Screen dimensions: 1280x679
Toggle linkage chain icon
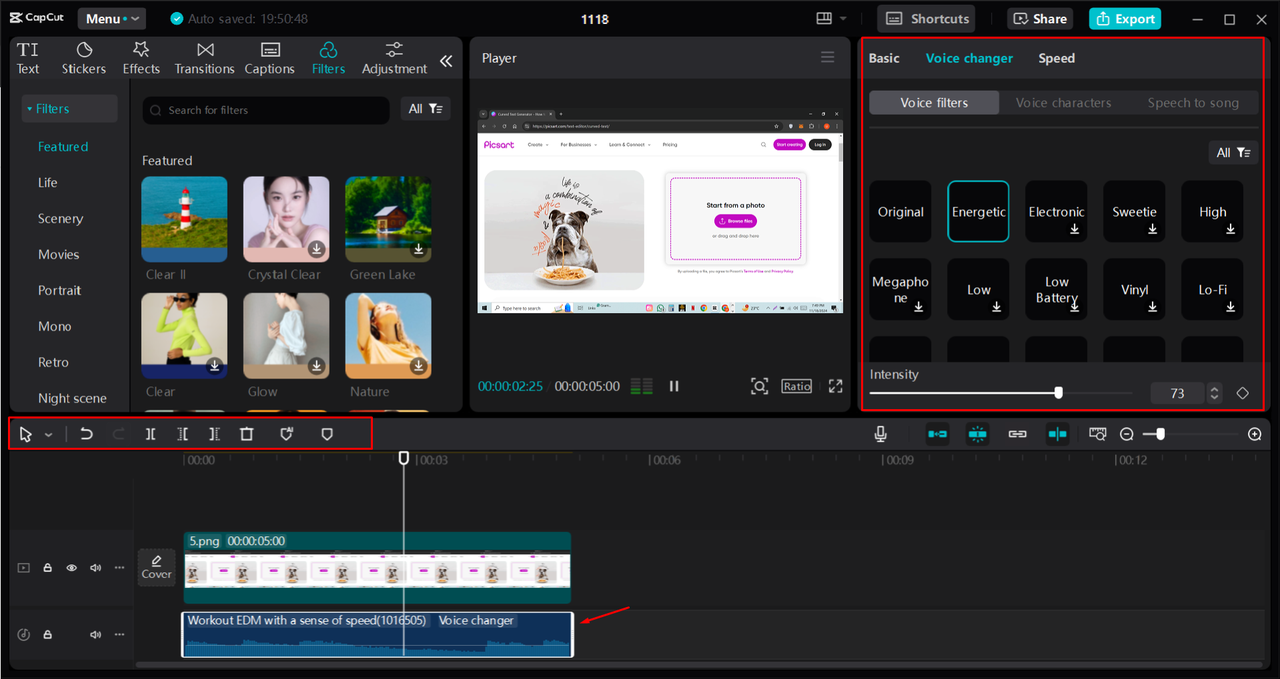(x=1017, y=434)
